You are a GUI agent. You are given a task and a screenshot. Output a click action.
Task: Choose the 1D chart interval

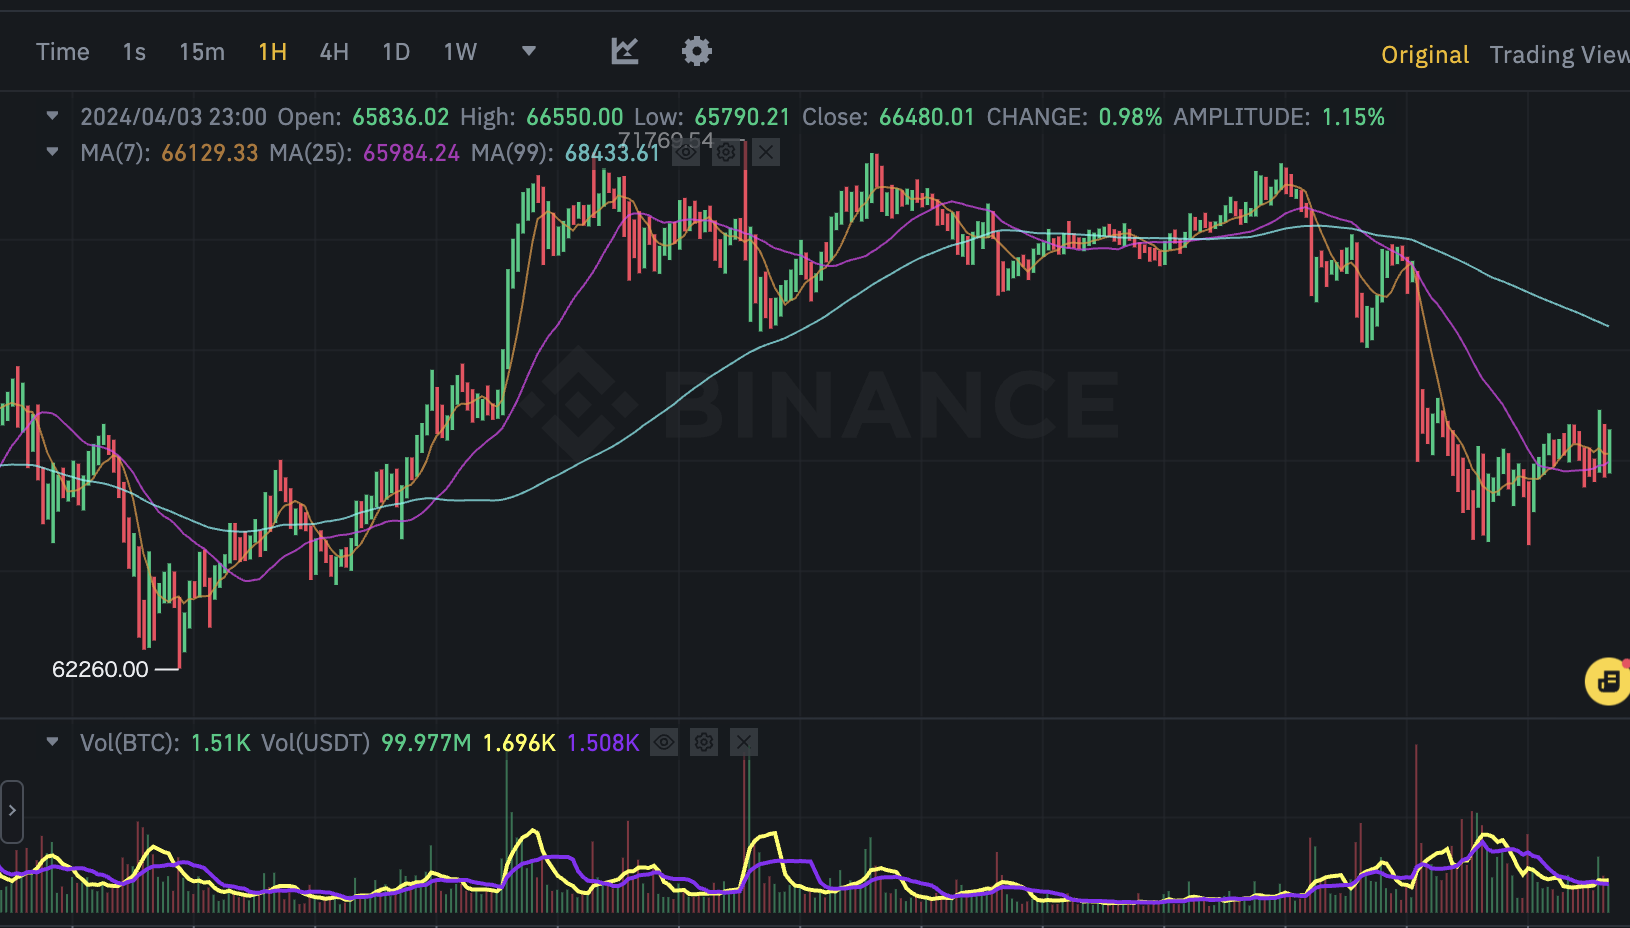point(396,52)
